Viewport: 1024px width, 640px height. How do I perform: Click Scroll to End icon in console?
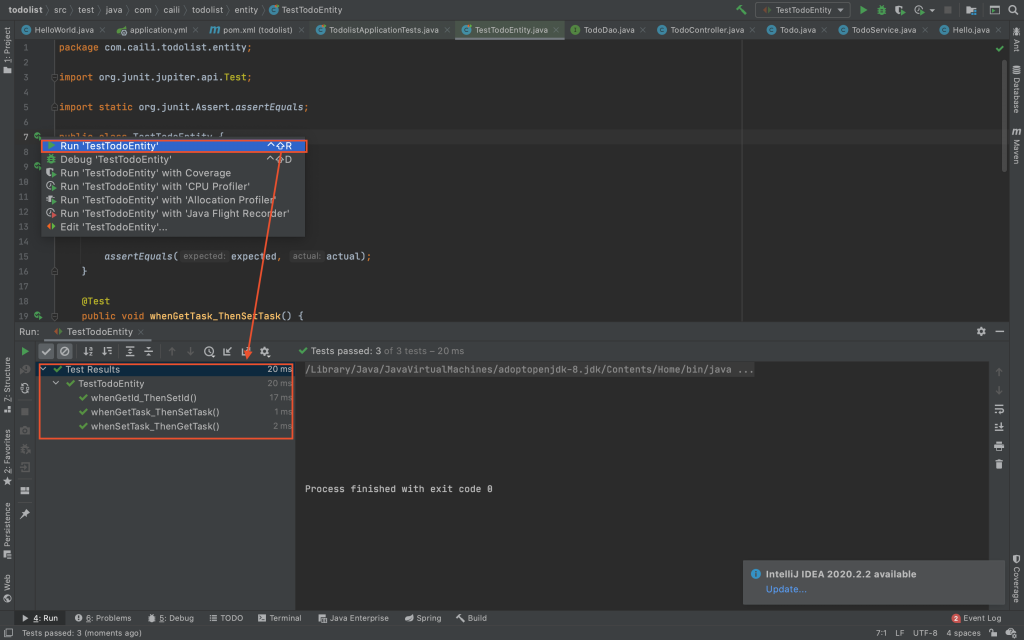(999, 427)
